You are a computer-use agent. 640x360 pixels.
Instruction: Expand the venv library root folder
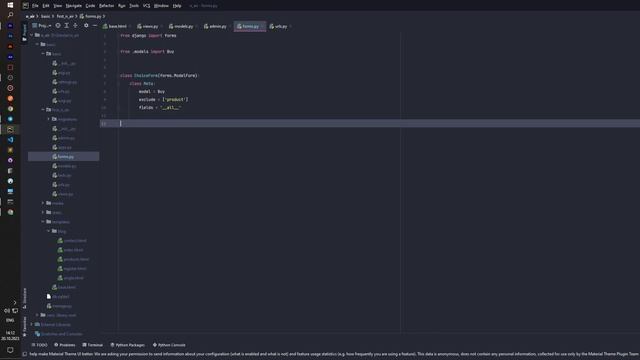point(37,315)
